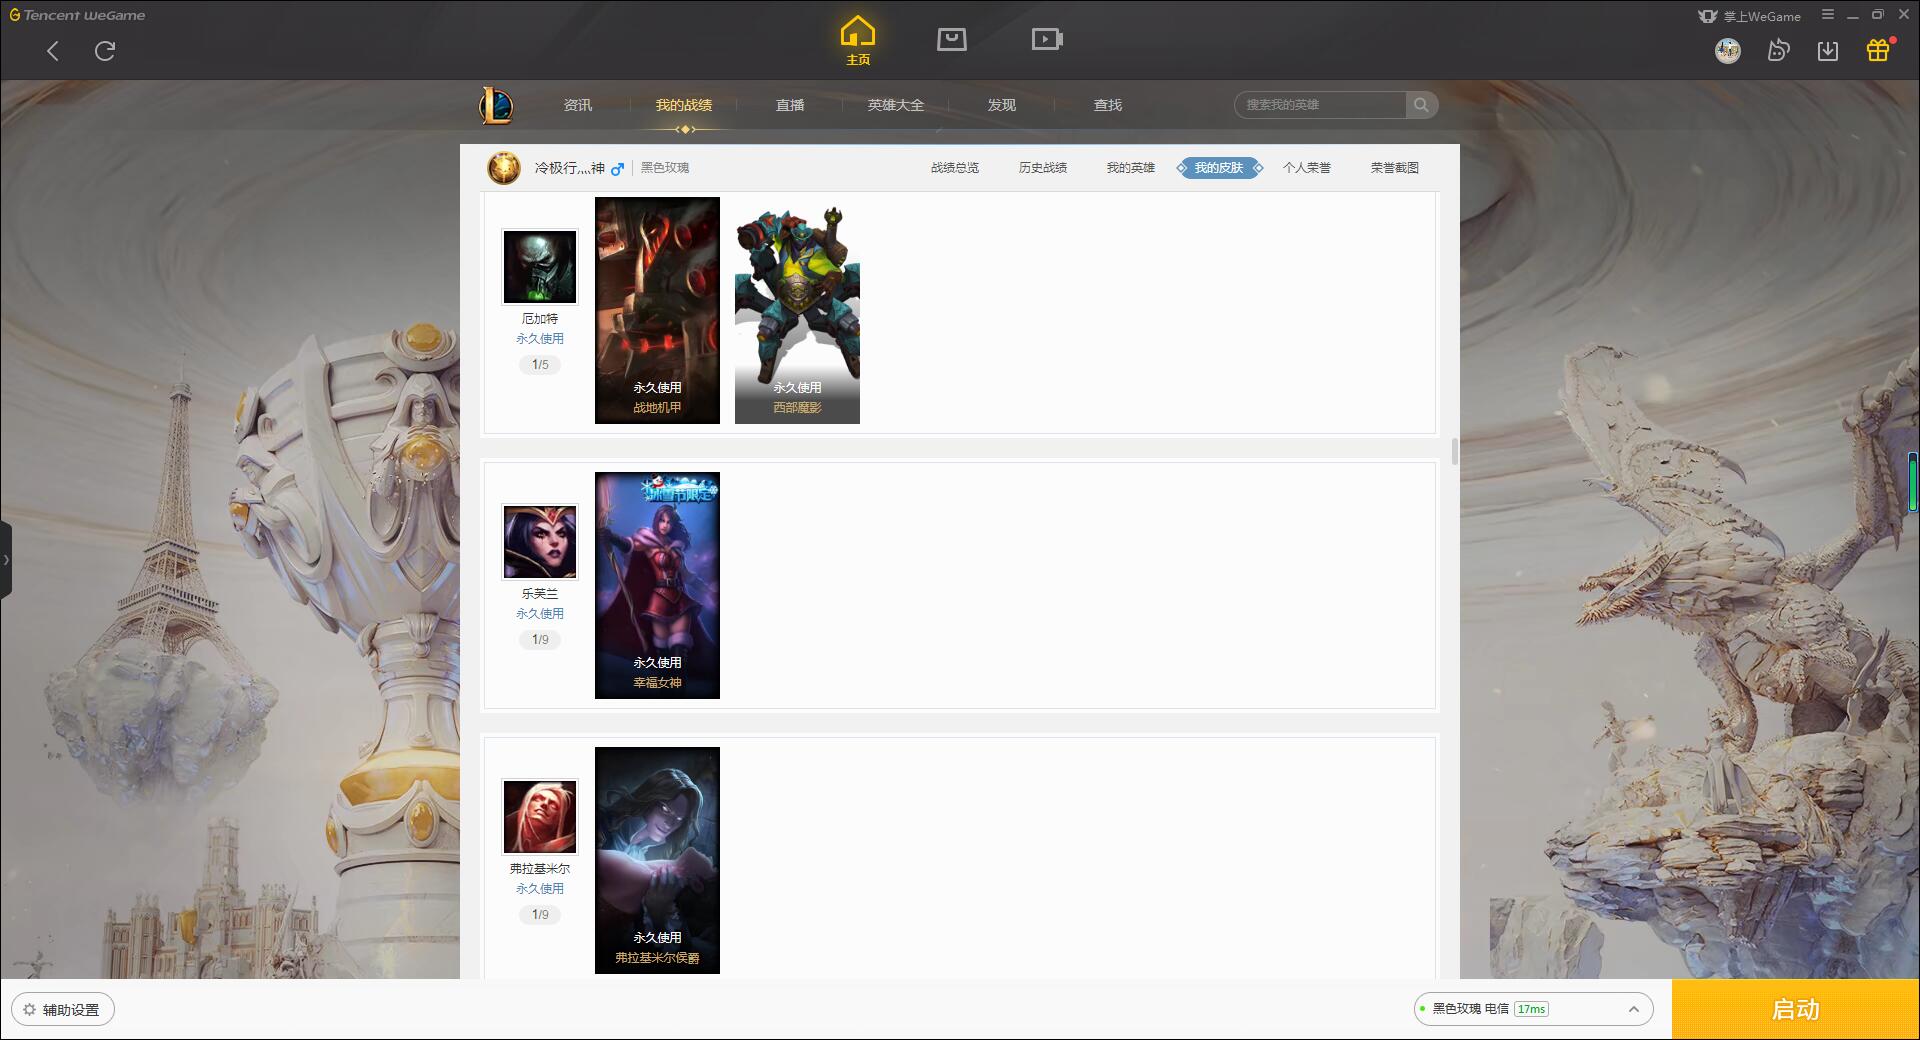Open the download manager icon

[1828, 51]
